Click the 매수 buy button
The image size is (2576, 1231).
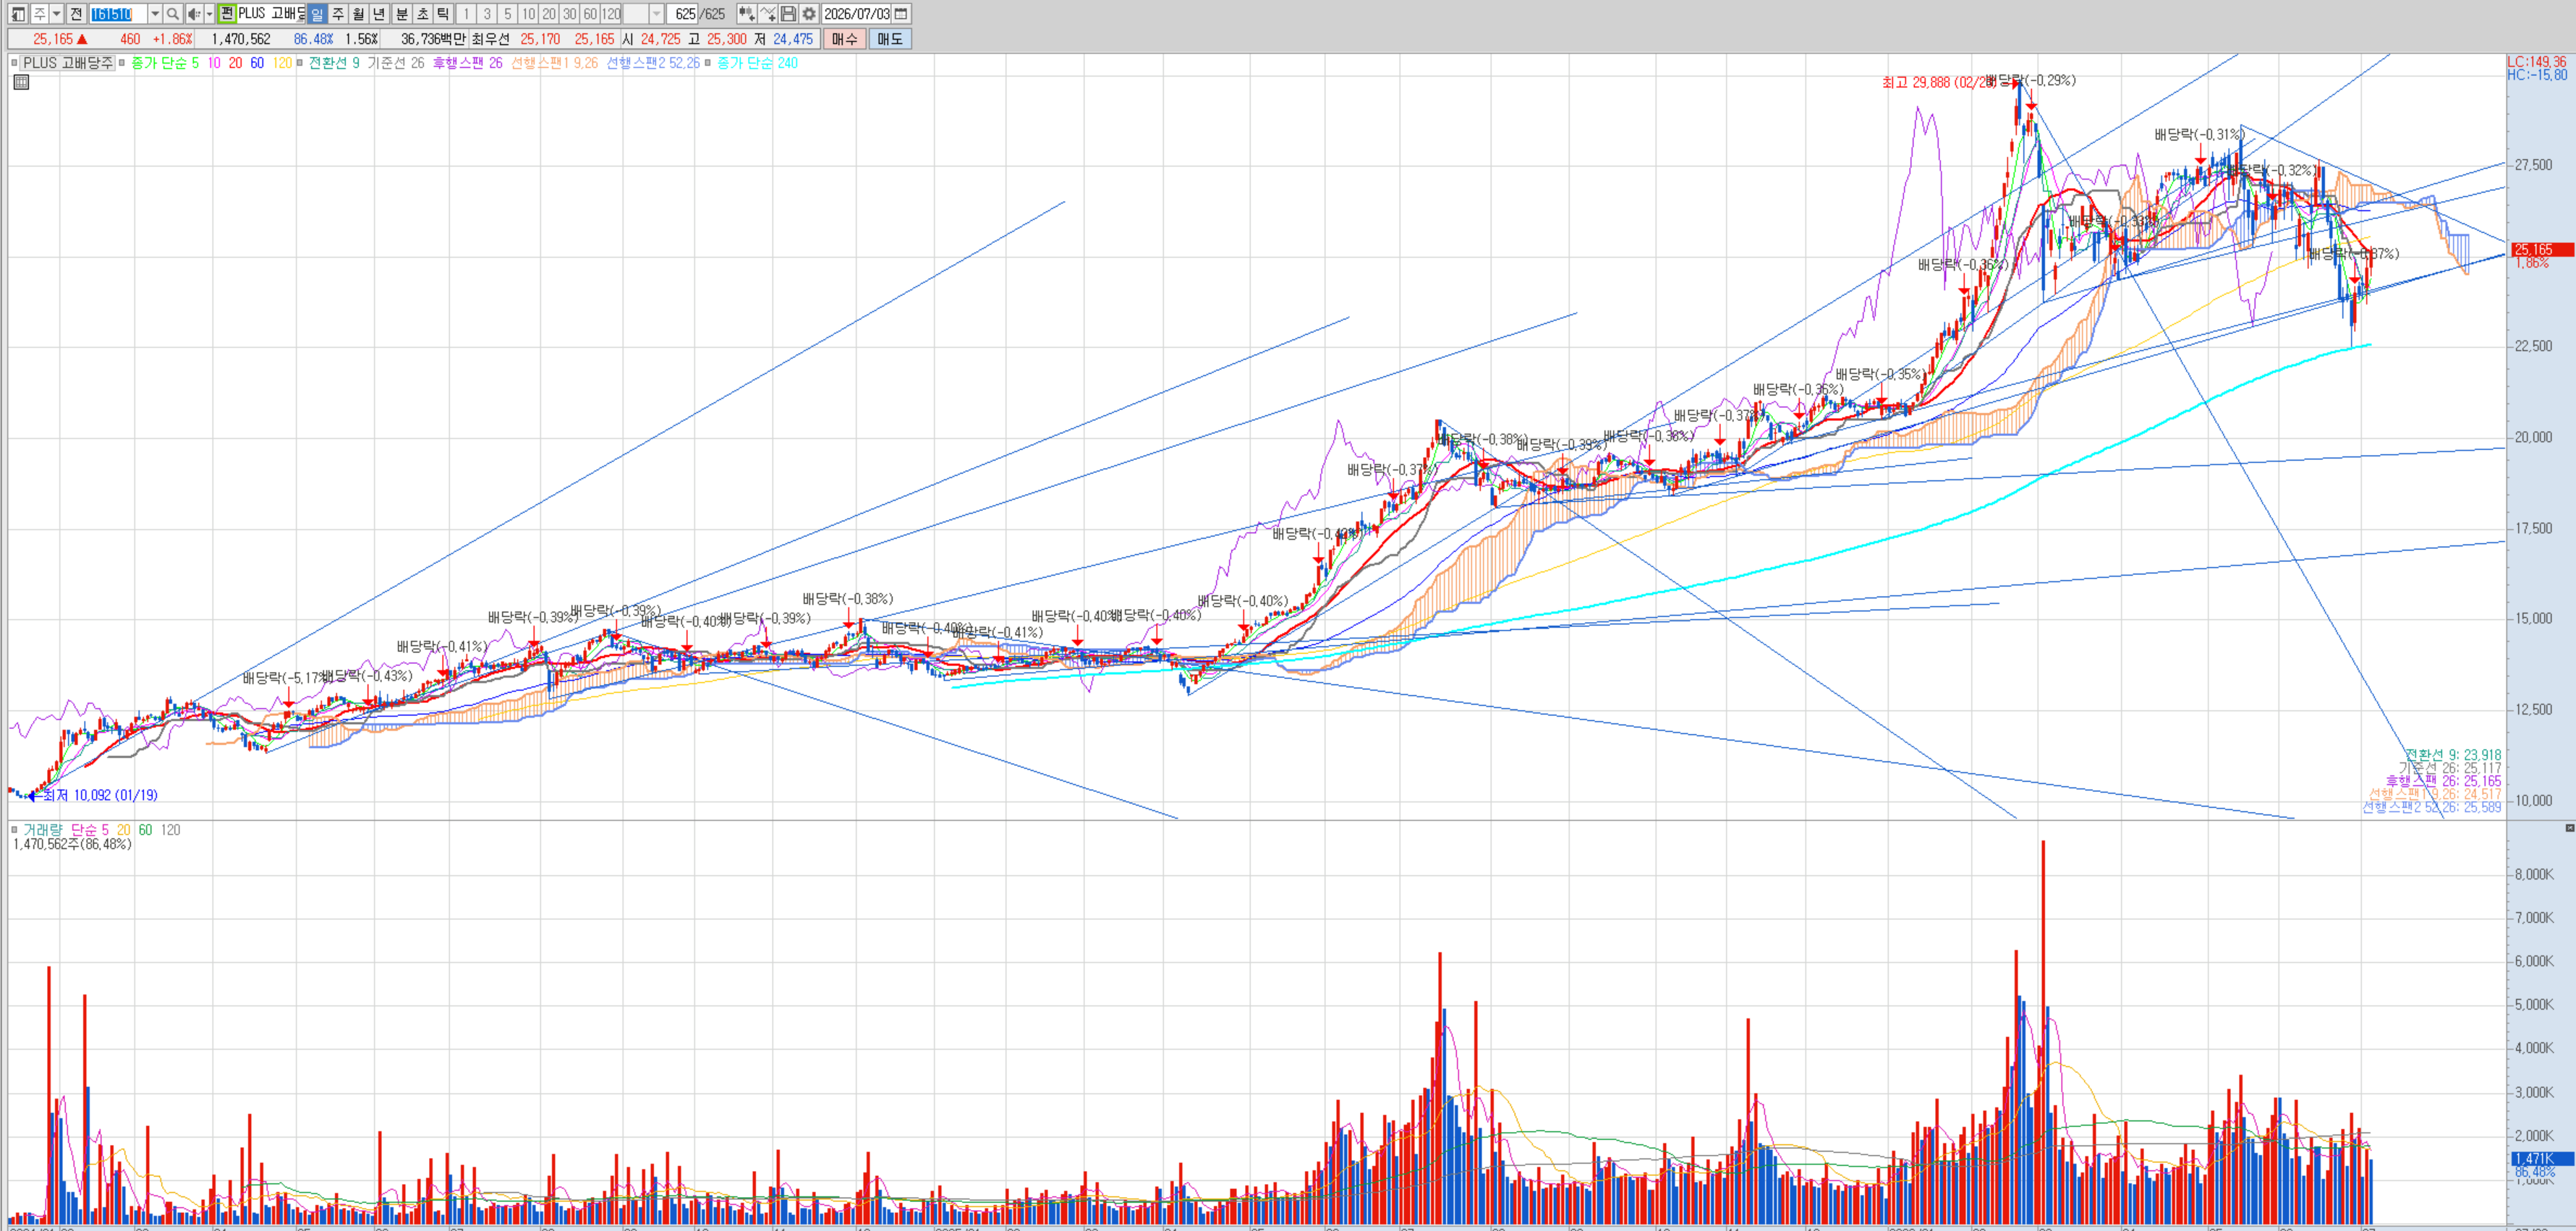(844, 39)
